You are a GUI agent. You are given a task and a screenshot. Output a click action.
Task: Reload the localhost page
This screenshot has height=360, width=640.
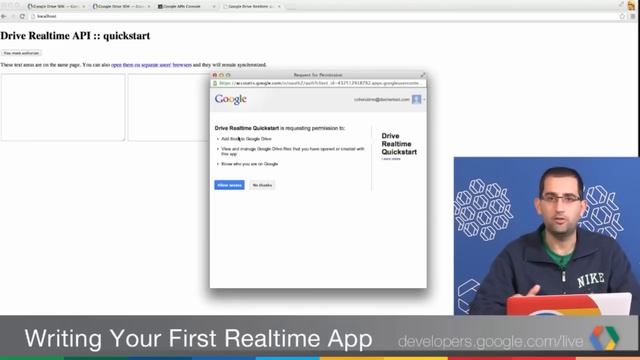coord(22,16)
